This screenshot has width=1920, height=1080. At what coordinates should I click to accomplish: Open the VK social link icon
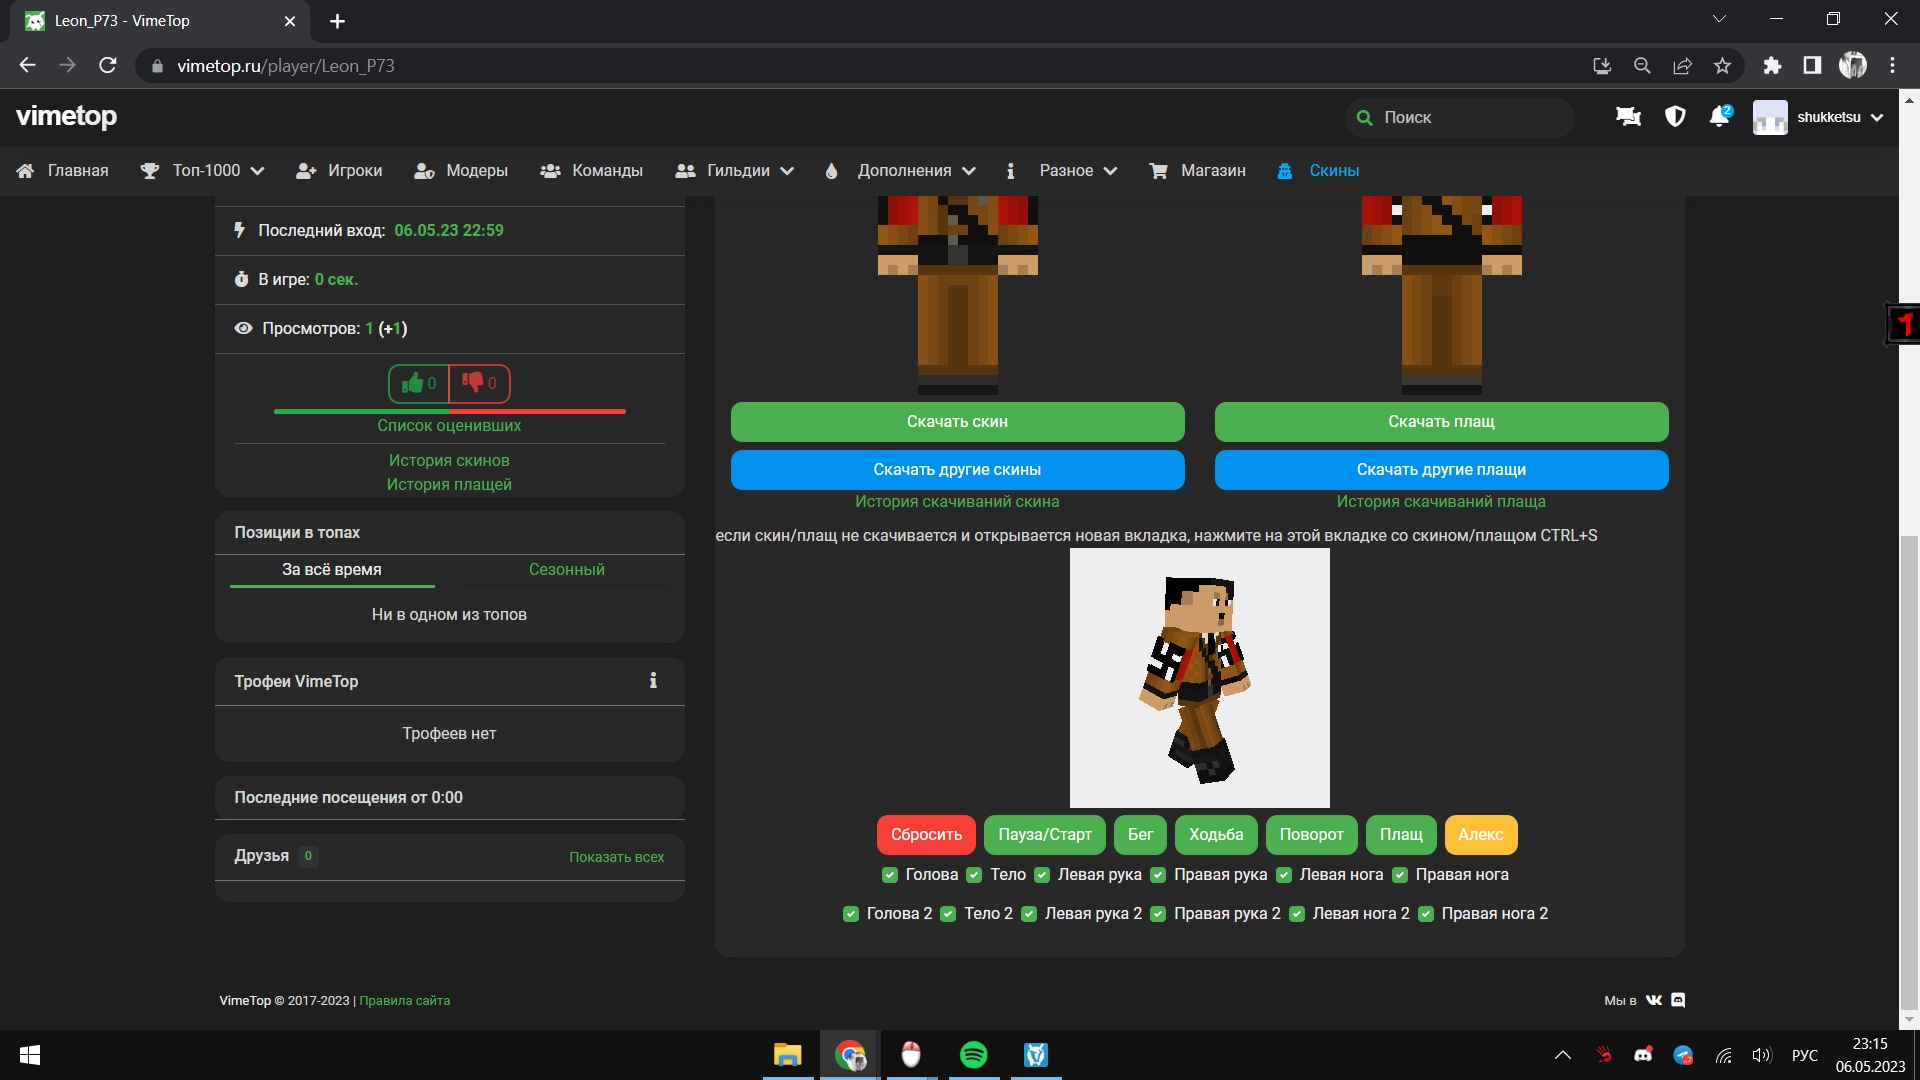click(1654, 1000)
